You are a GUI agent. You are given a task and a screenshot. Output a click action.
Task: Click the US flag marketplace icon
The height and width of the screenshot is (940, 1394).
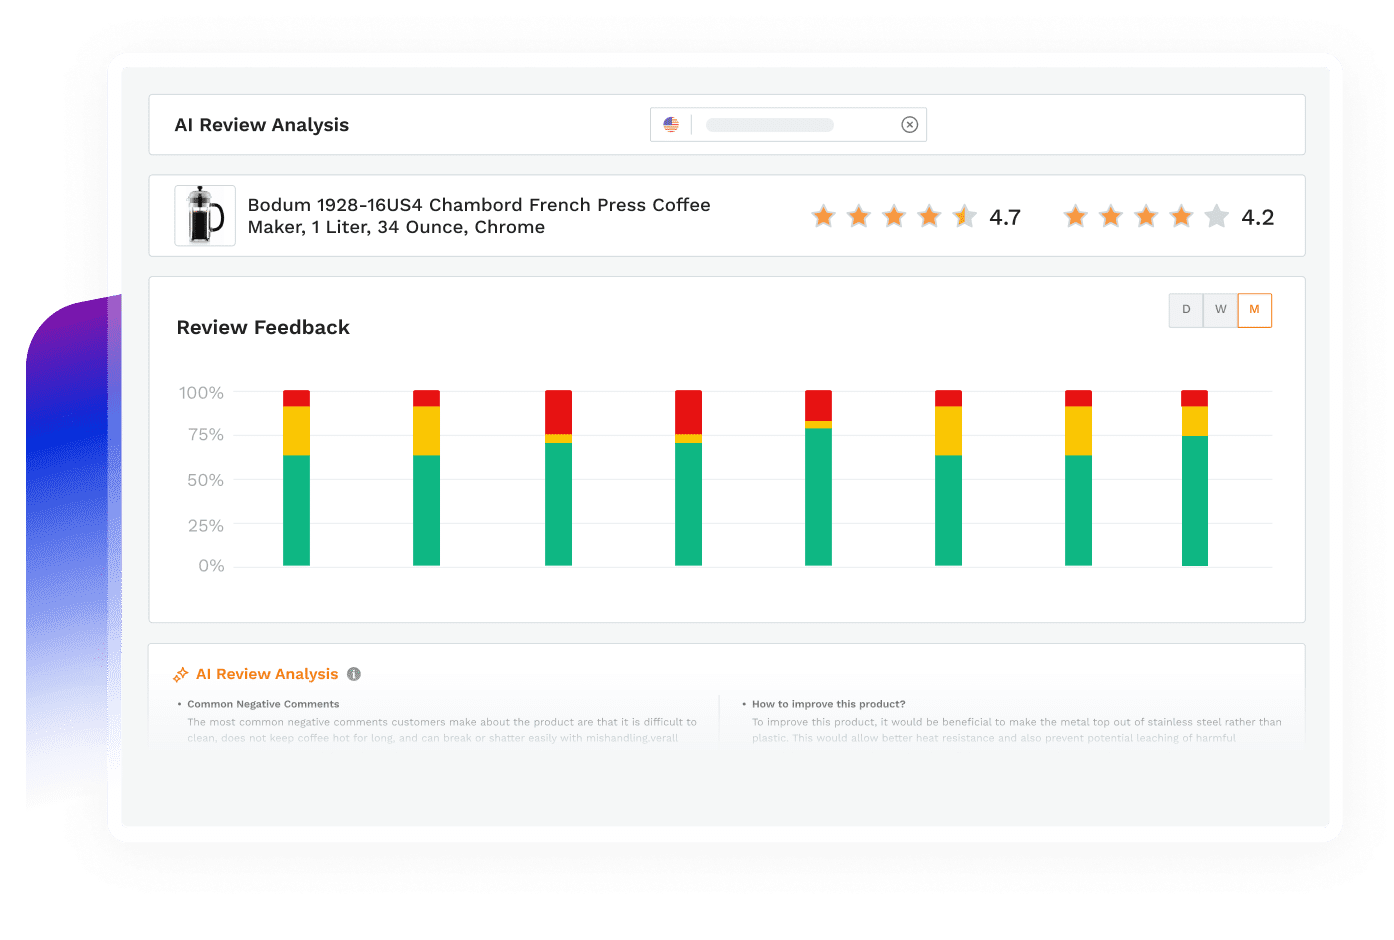coord(671,125)
